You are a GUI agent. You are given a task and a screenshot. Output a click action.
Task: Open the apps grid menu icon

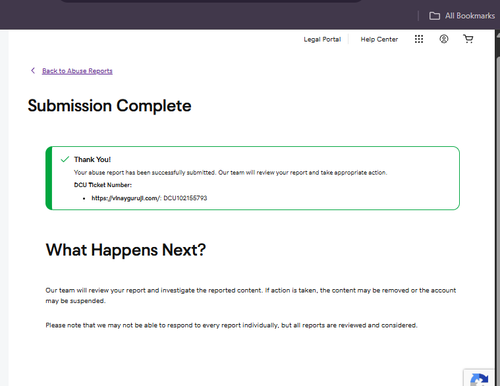point(419,39)
